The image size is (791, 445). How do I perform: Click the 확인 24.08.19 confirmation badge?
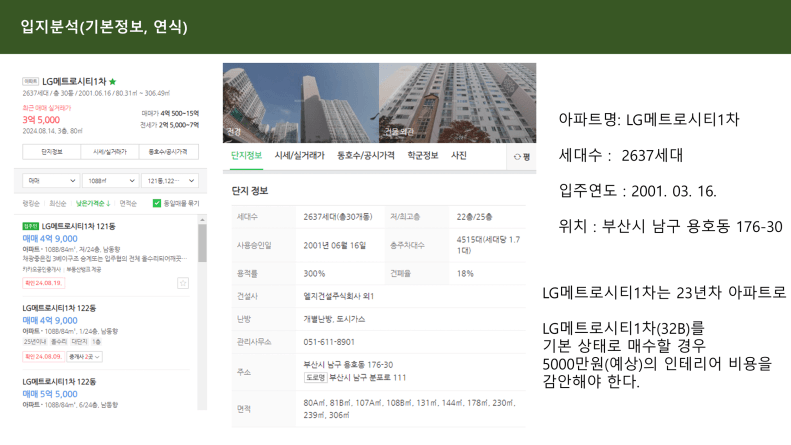(x=43, y=283)
